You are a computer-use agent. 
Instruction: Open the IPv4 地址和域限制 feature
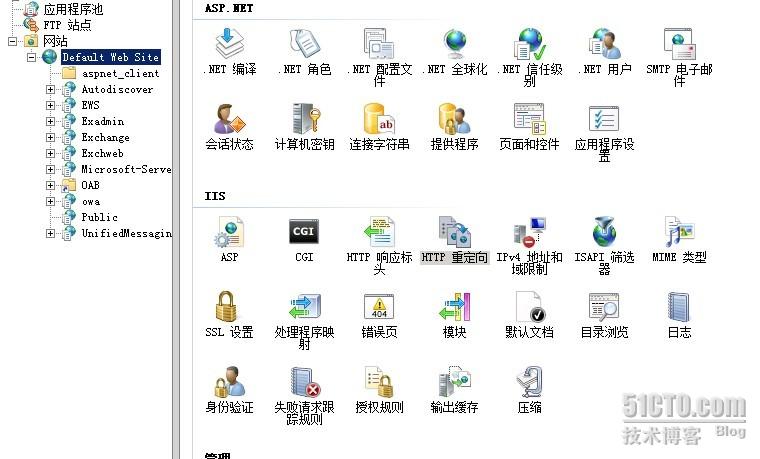tap(530, 245)
